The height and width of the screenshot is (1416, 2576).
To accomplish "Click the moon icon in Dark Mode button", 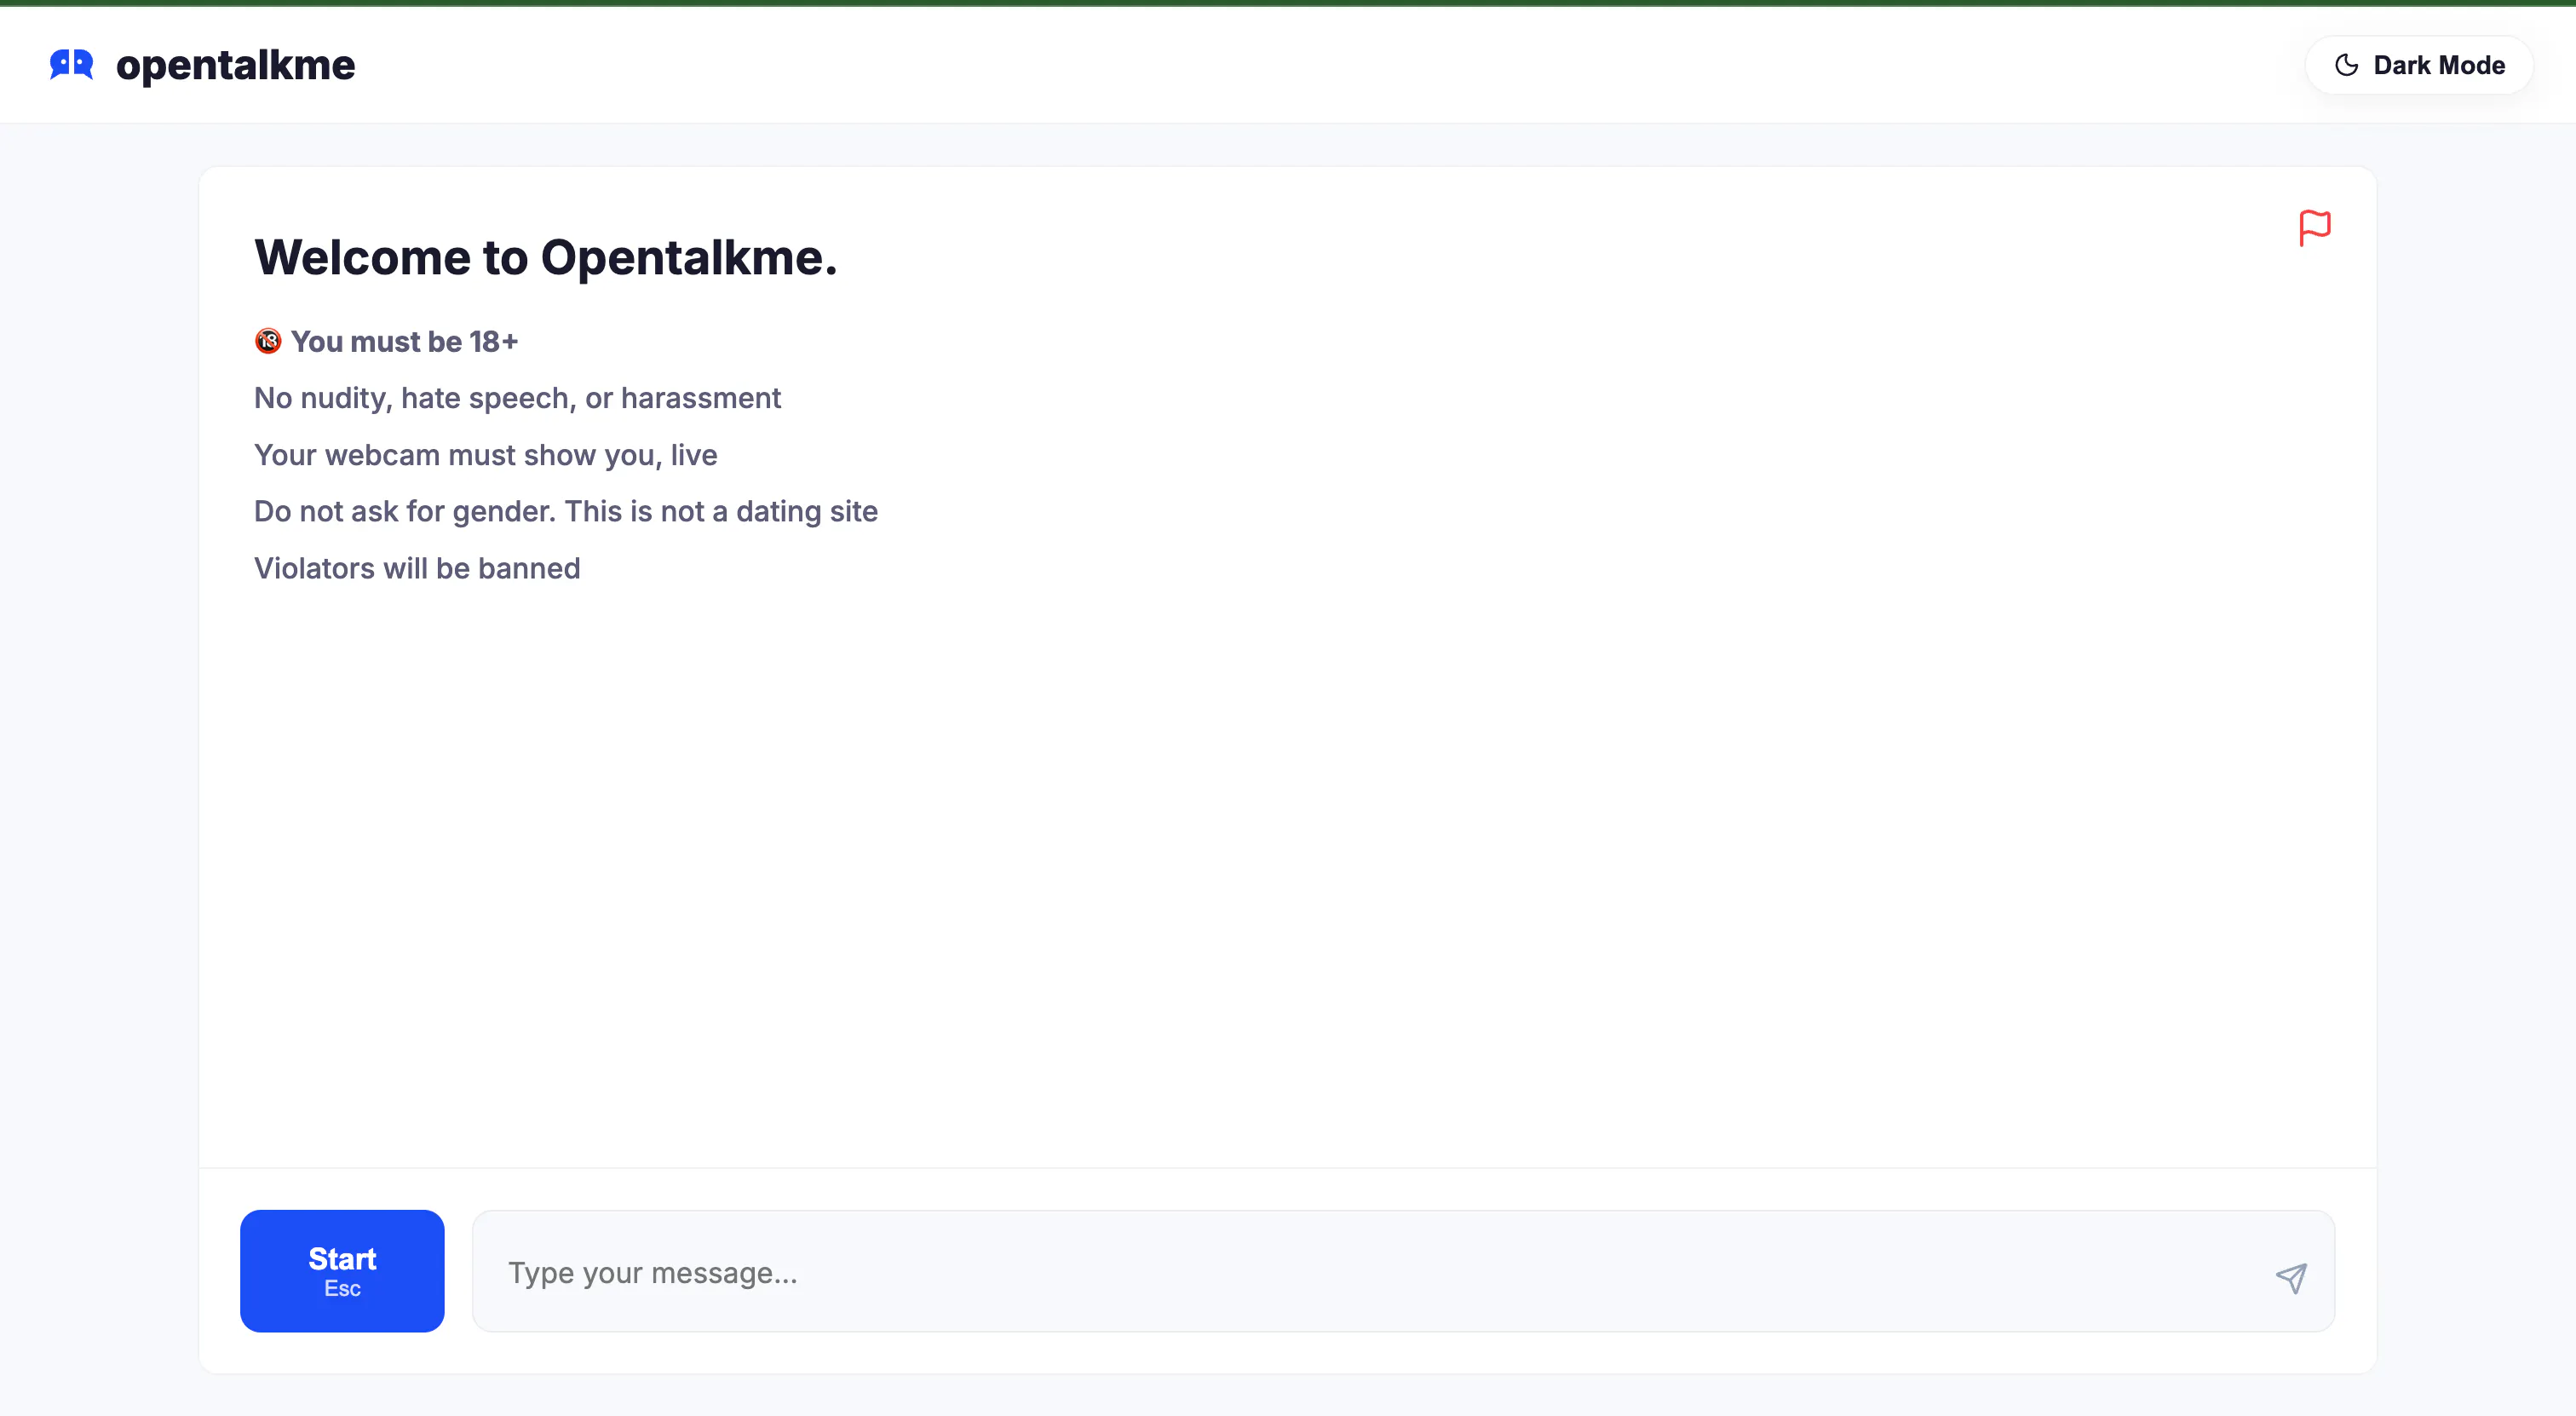I will pos(2346,65).
